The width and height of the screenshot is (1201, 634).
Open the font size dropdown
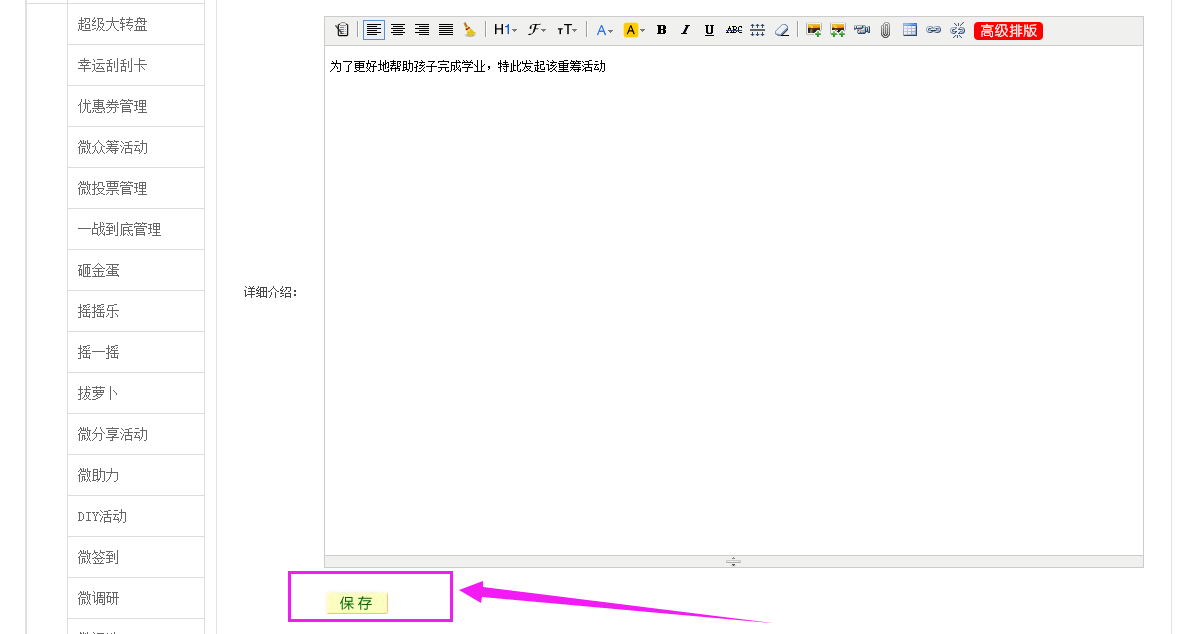point(567,30)
